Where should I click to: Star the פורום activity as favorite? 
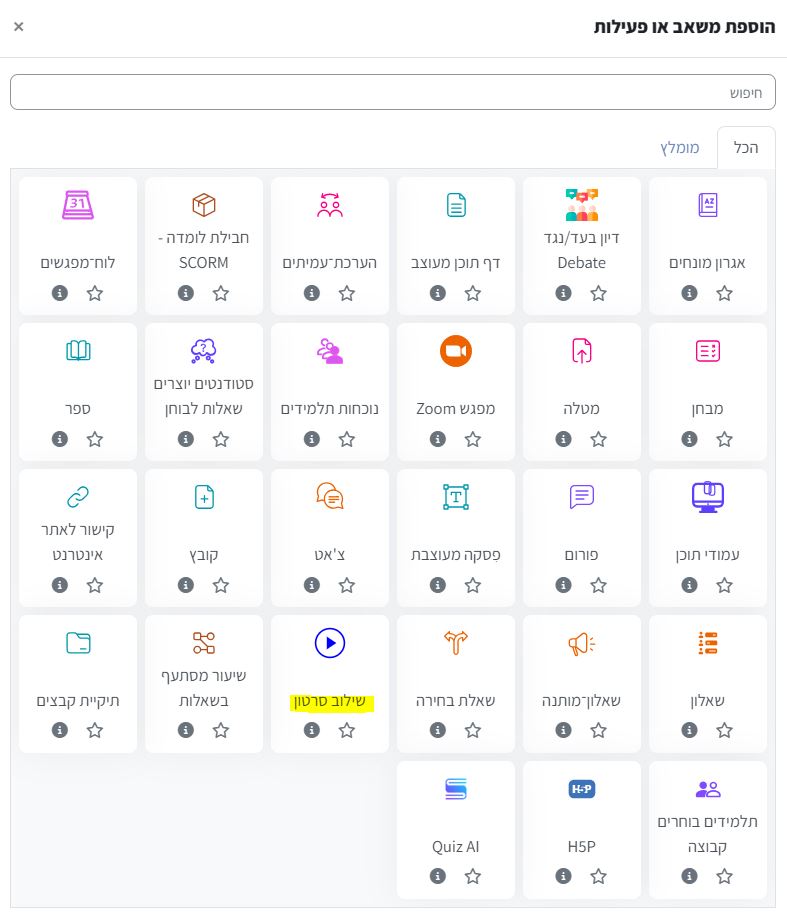coord(599,585)
